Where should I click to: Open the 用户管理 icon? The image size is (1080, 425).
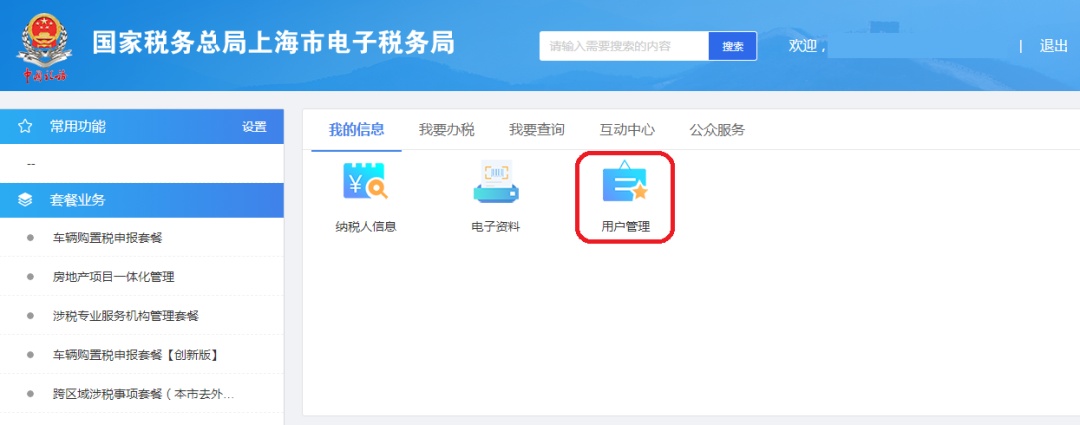click(x=625, y=182)
